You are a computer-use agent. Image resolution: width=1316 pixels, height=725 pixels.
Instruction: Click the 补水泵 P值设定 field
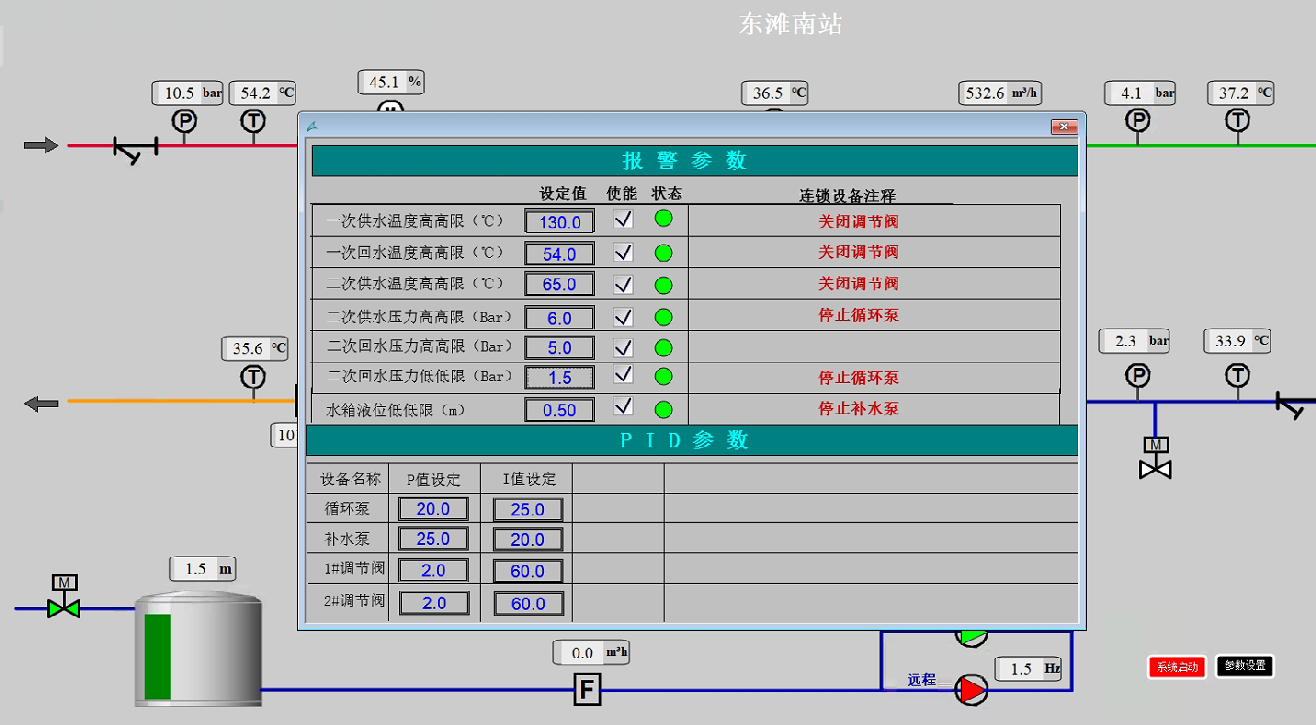pos(433,539)
